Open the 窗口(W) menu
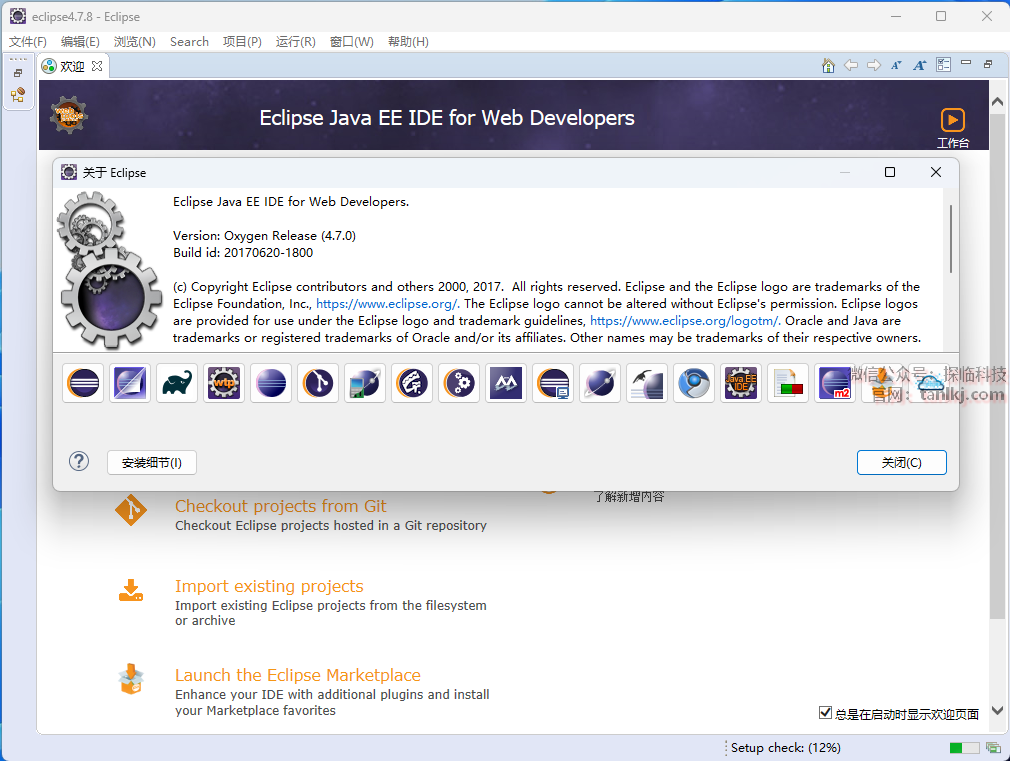1010x761 pixels. [352, 42]
